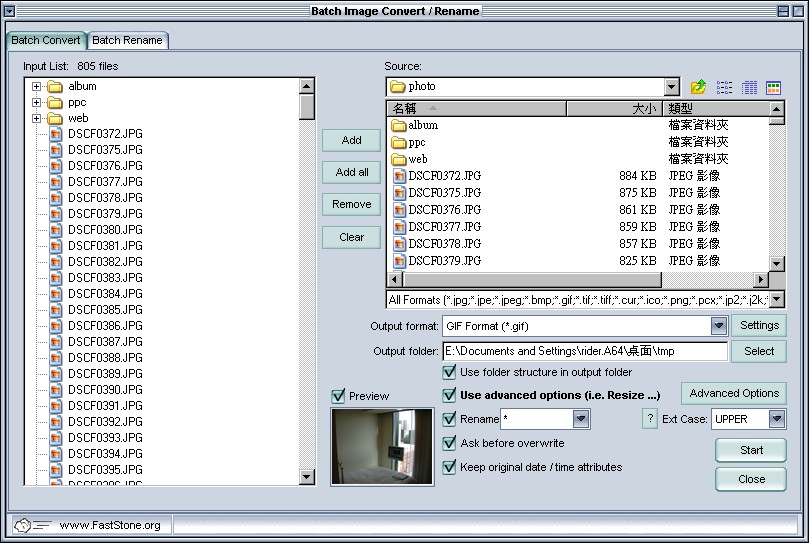The width and height of the screenshot is (809, 543).
Task: Switch source list to details view
Action: pyautogui.click(x=749, y=88)
